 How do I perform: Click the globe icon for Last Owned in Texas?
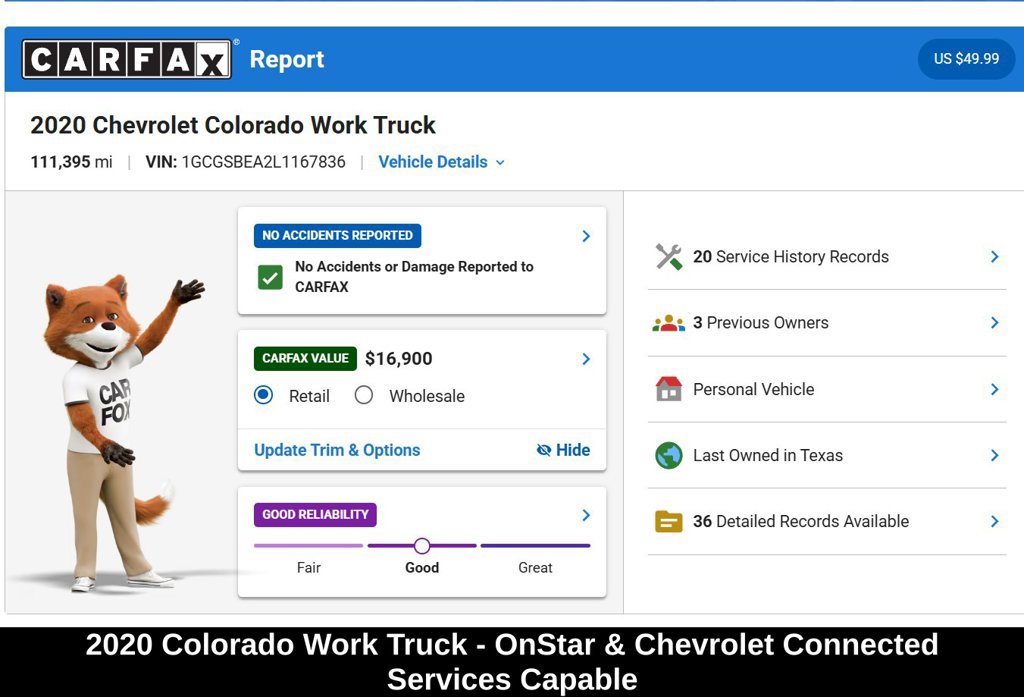point(669,455)
